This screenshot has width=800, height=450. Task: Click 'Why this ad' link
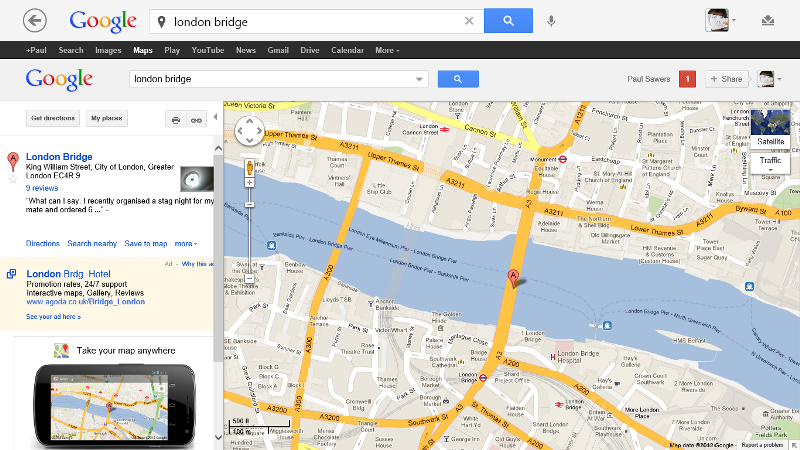(x=197, y=264)
